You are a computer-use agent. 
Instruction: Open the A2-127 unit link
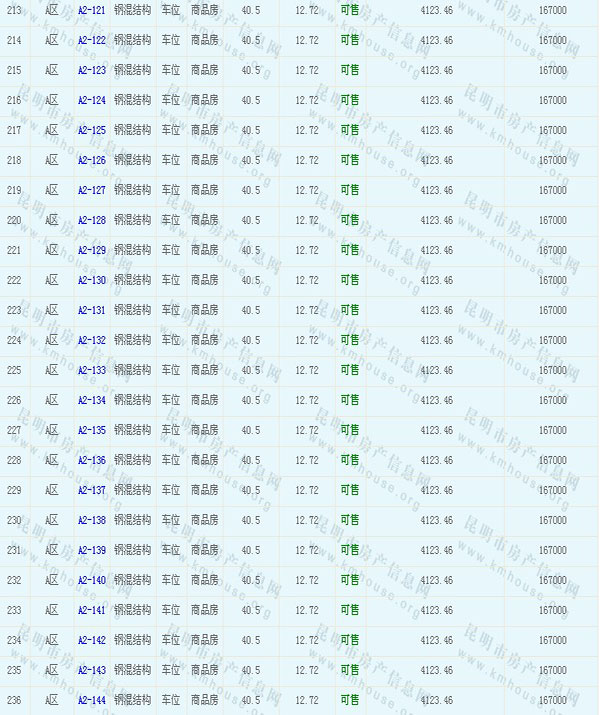click(91, 190)
